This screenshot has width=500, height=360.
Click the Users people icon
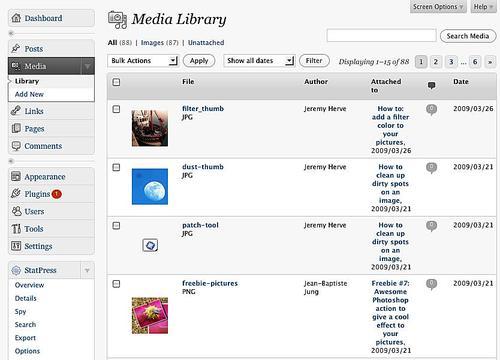[16, 211]
